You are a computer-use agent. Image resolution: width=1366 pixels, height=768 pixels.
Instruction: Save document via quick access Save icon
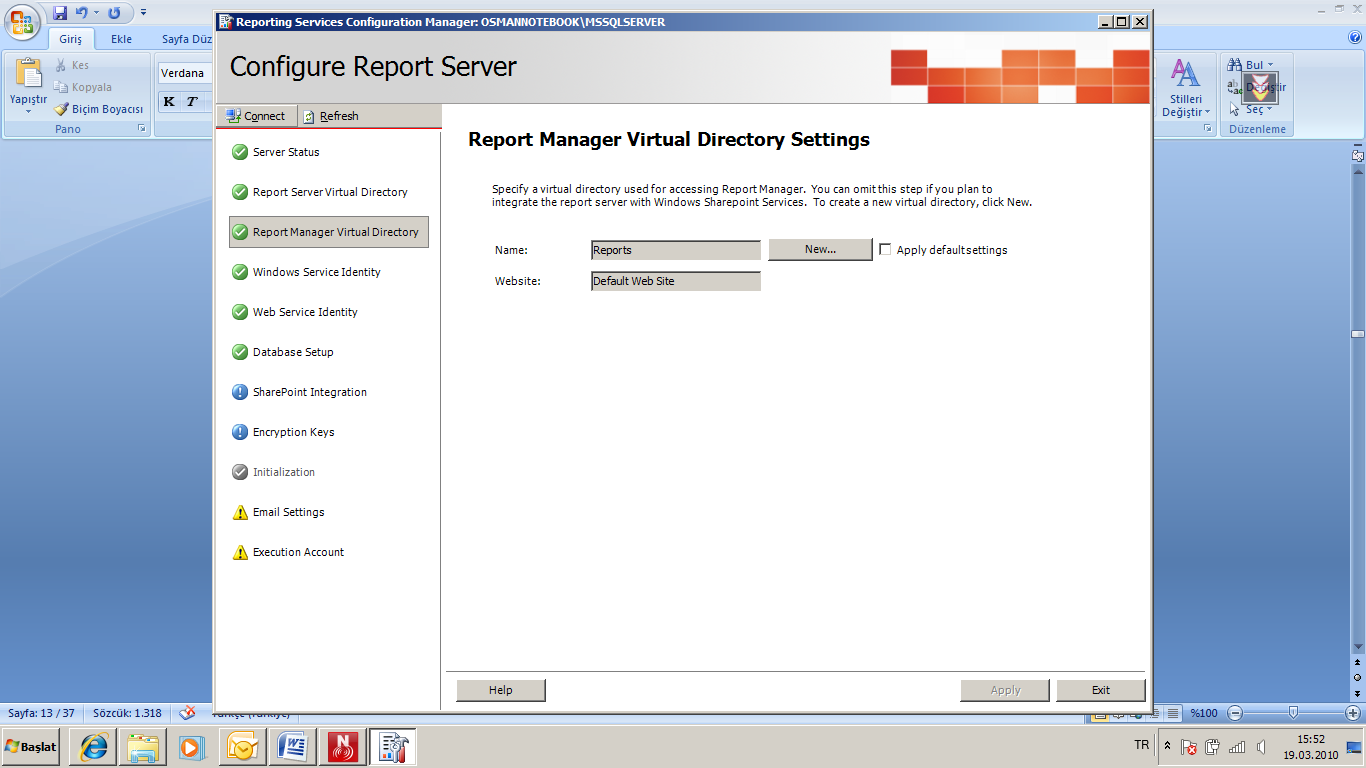(x=60, y=12)
